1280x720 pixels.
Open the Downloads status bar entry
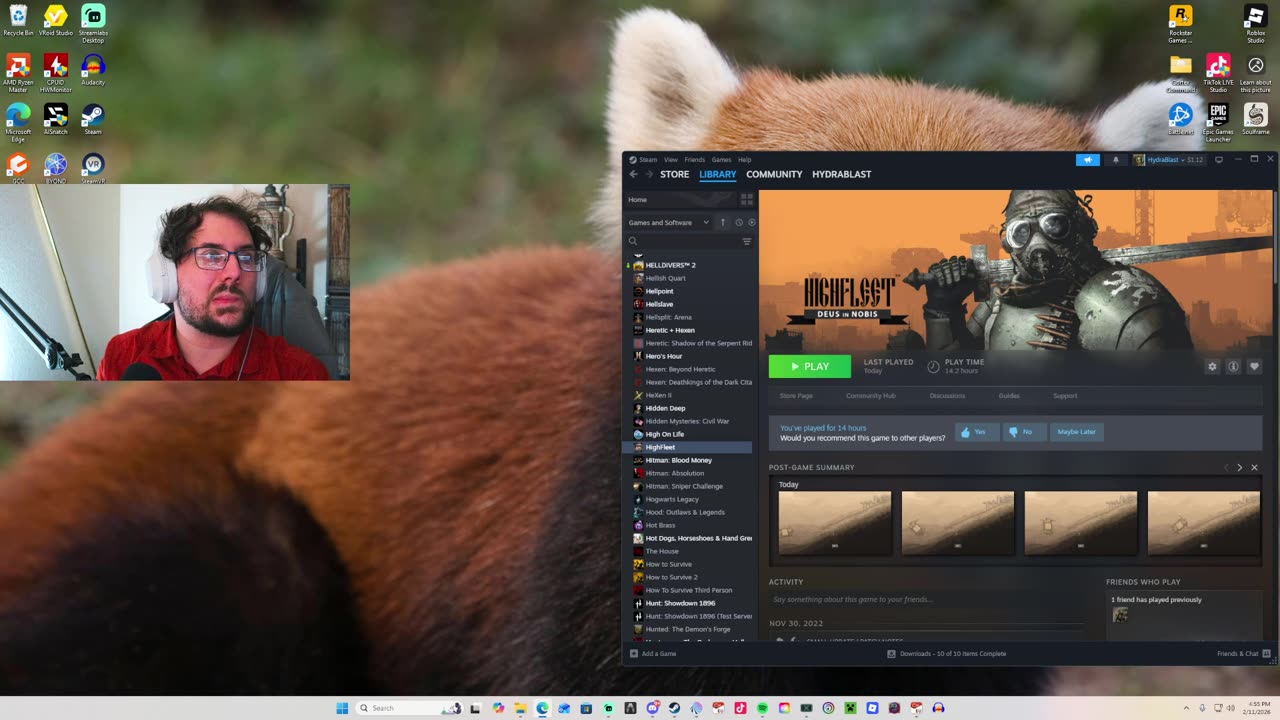[947, 654]
